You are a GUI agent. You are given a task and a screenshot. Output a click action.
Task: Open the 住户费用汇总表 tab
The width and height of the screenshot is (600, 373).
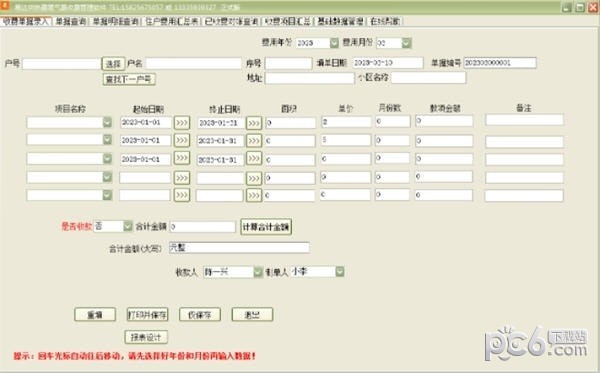[172, 21]
